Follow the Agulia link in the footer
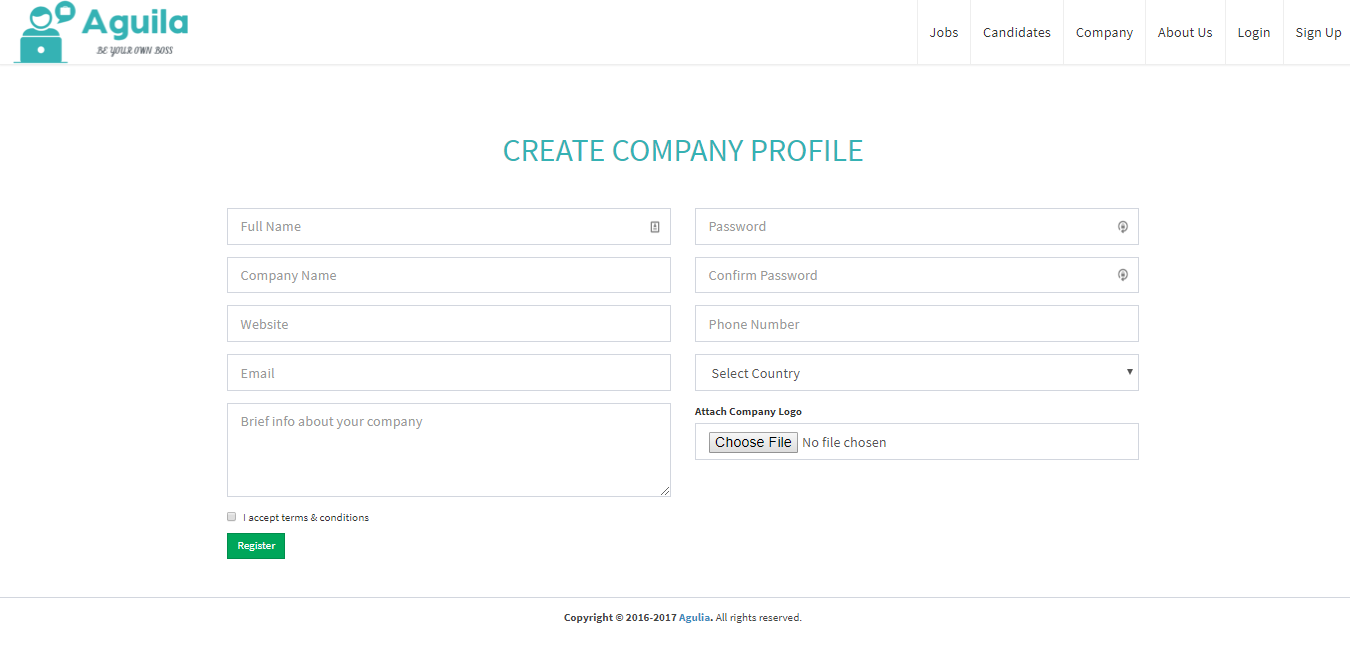1350x660 pixels. 694,618
